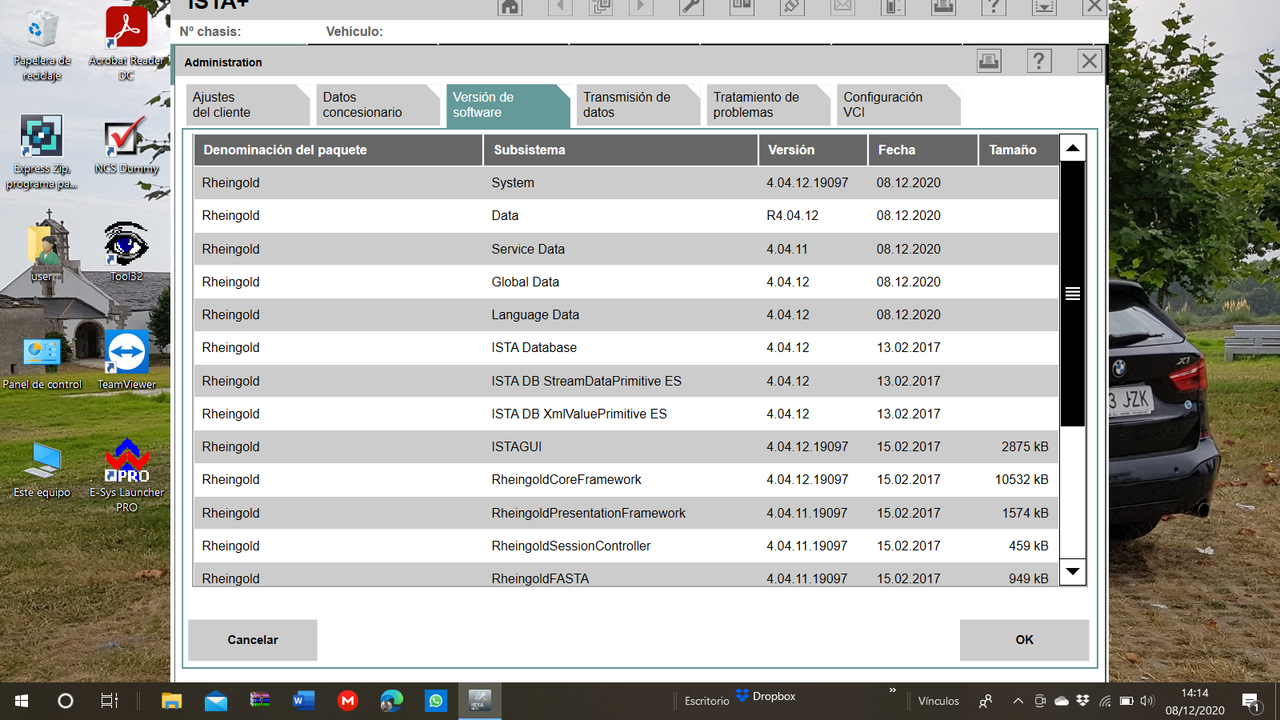Open Panel de control desktop icon
1280x720 pixels.
pyautogui.click(x=42, y=360)
